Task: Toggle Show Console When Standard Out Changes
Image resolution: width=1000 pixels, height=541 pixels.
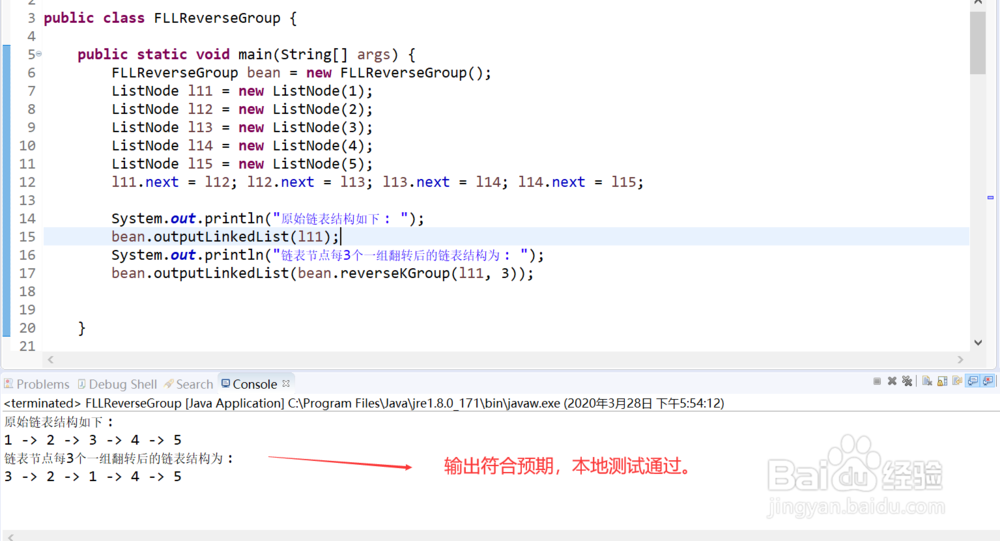Action: click(x=973, y=381)
